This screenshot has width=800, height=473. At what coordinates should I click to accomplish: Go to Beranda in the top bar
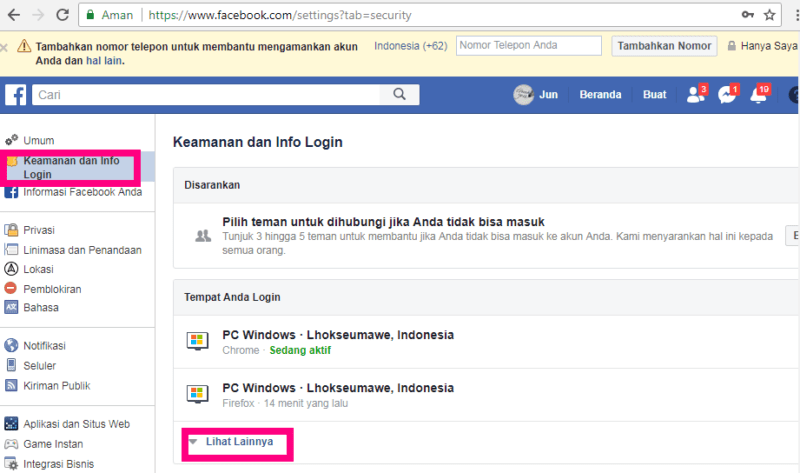(600, 95)
